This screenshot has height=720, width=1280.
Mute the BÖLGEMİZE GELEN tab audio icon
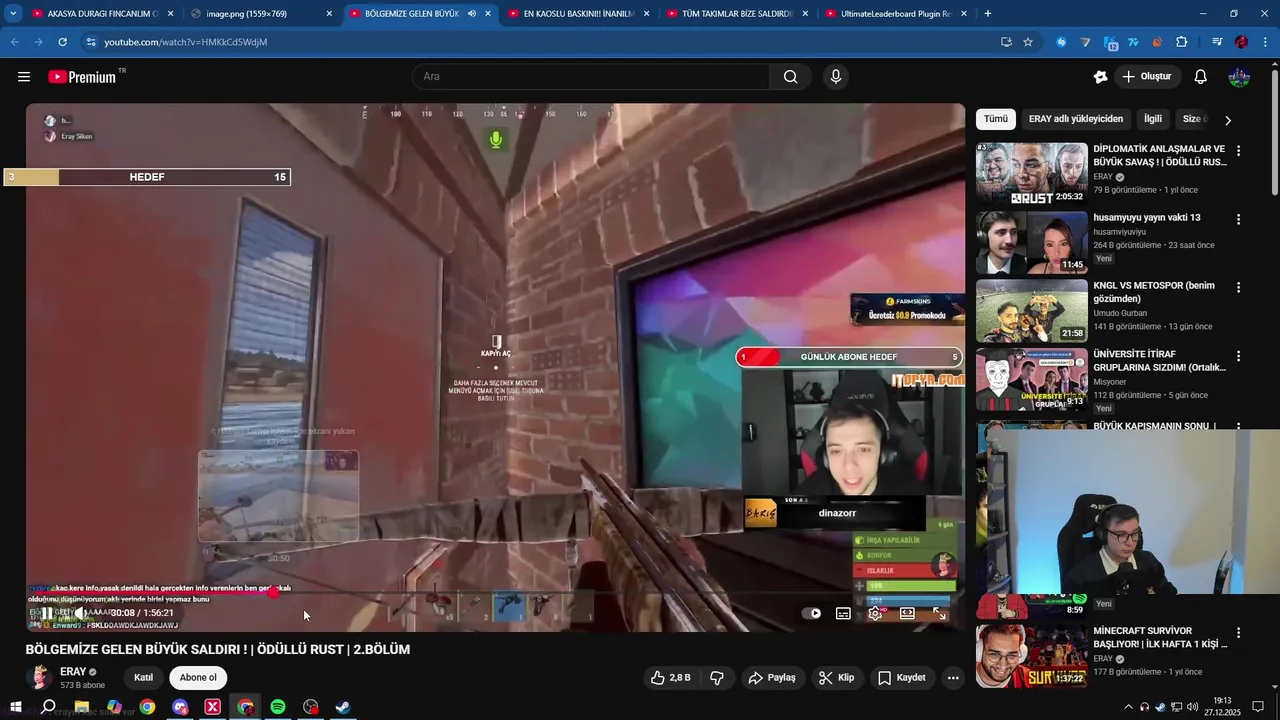pos(471,14)
